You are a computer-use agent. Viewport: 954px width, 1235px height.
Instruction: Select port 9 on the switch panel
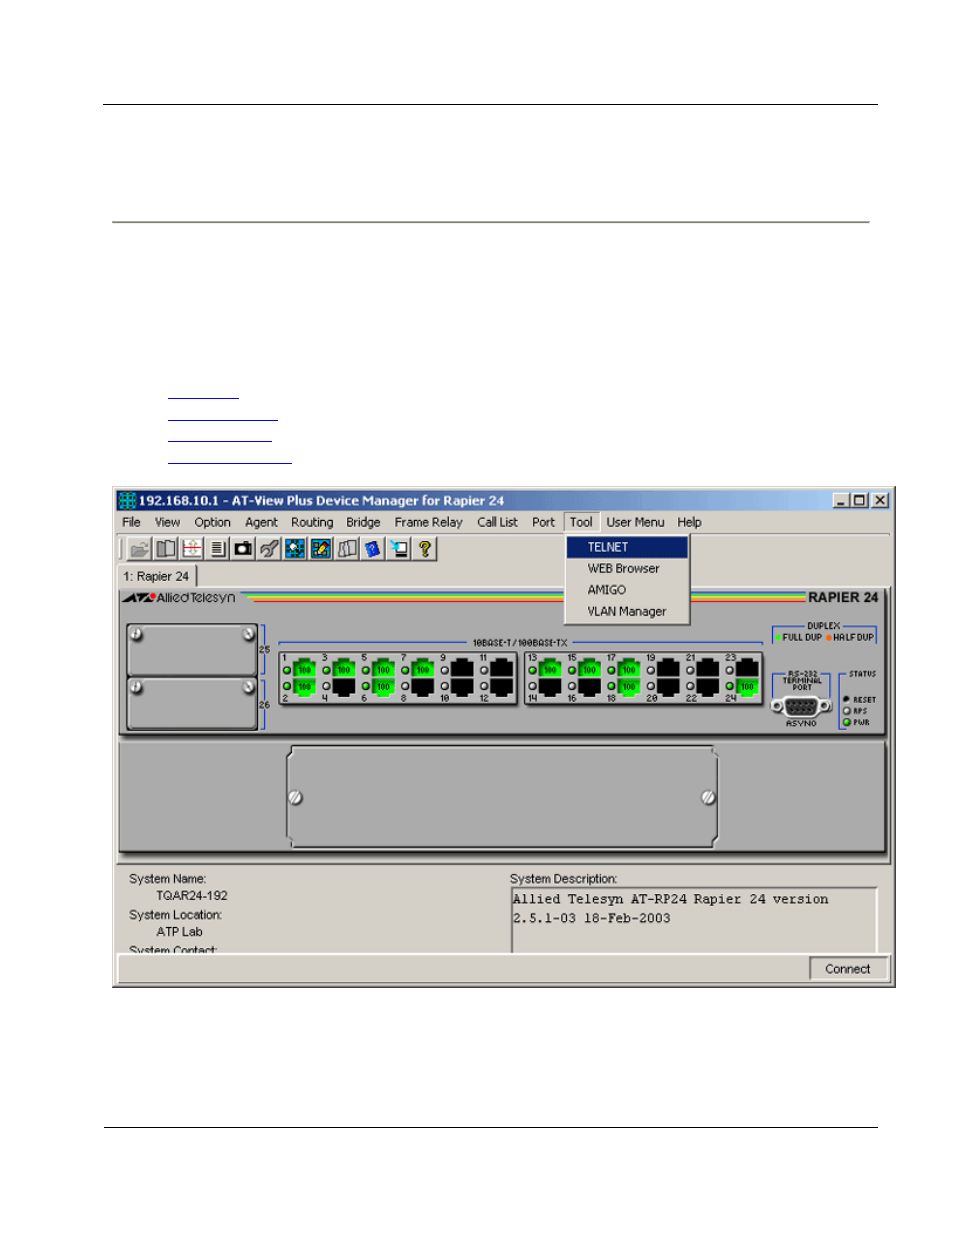click(x=462, y=669)
